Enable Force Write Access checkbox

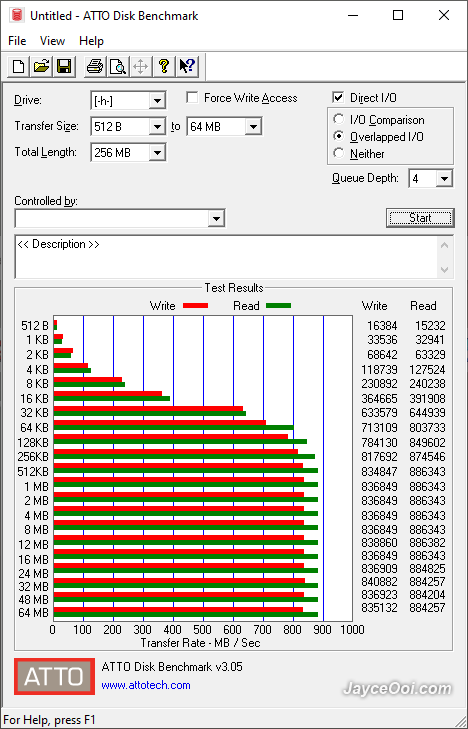click(191, 98)
